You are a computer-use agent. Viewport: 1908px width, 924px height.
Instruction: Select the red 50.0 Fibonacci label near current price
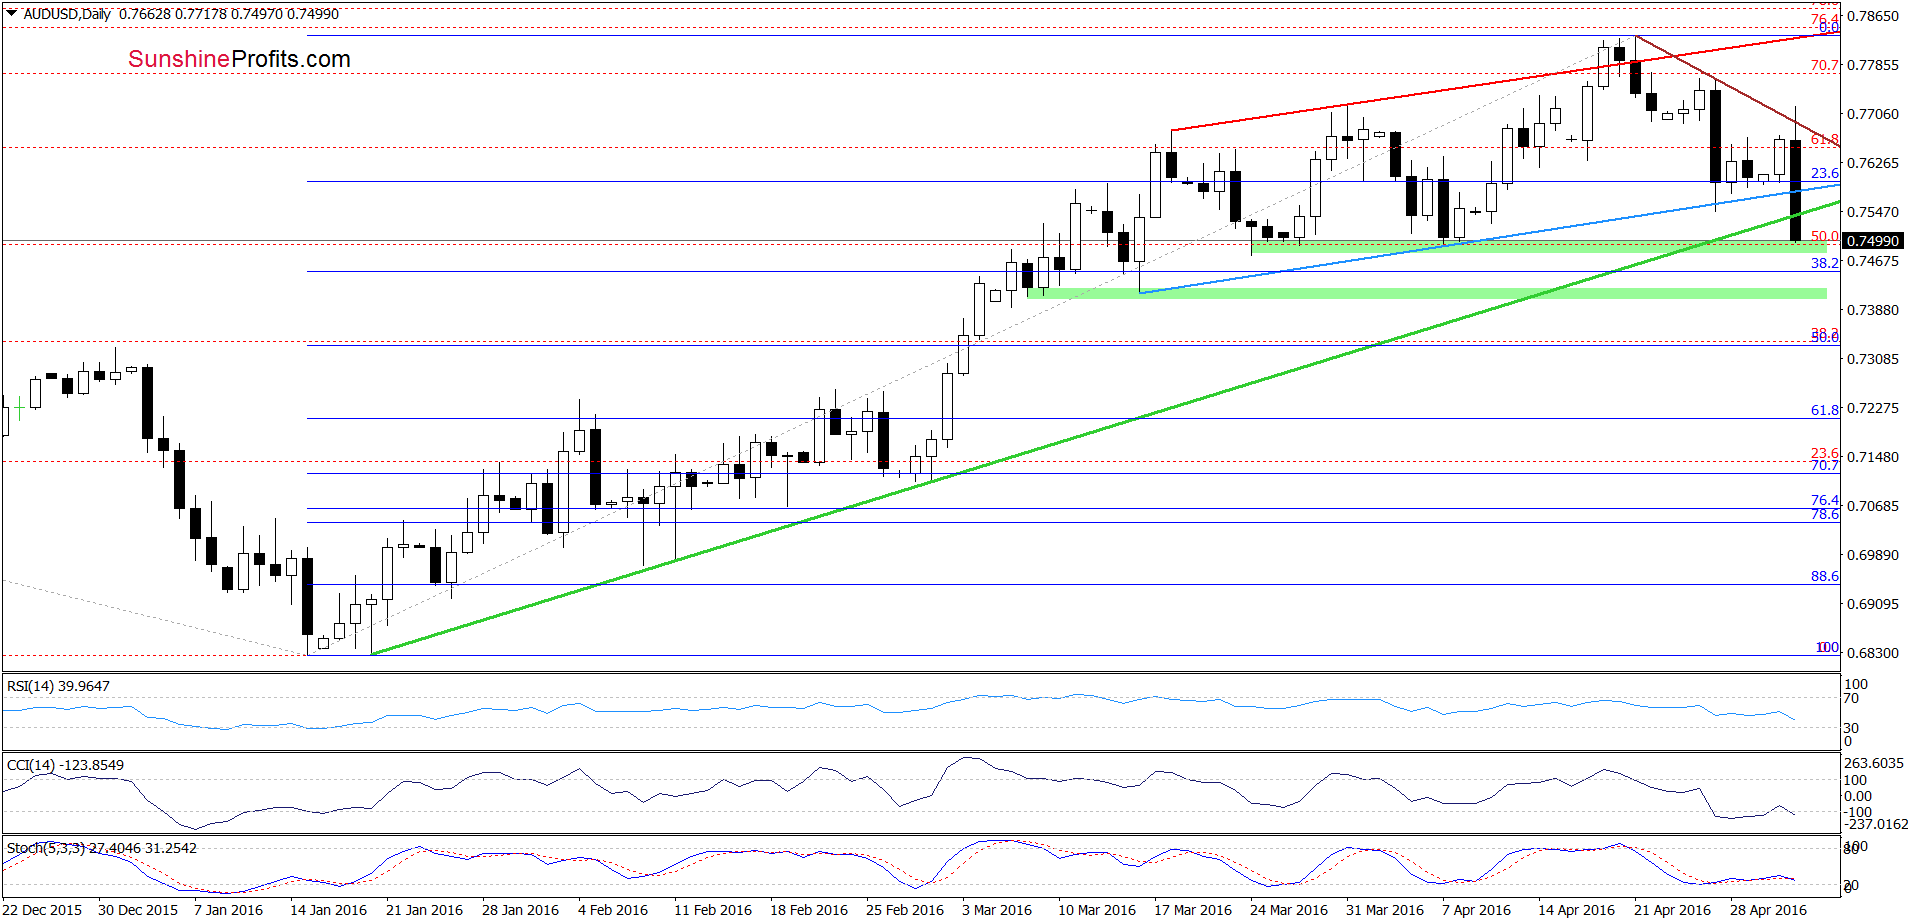(x=1825, y=236)
